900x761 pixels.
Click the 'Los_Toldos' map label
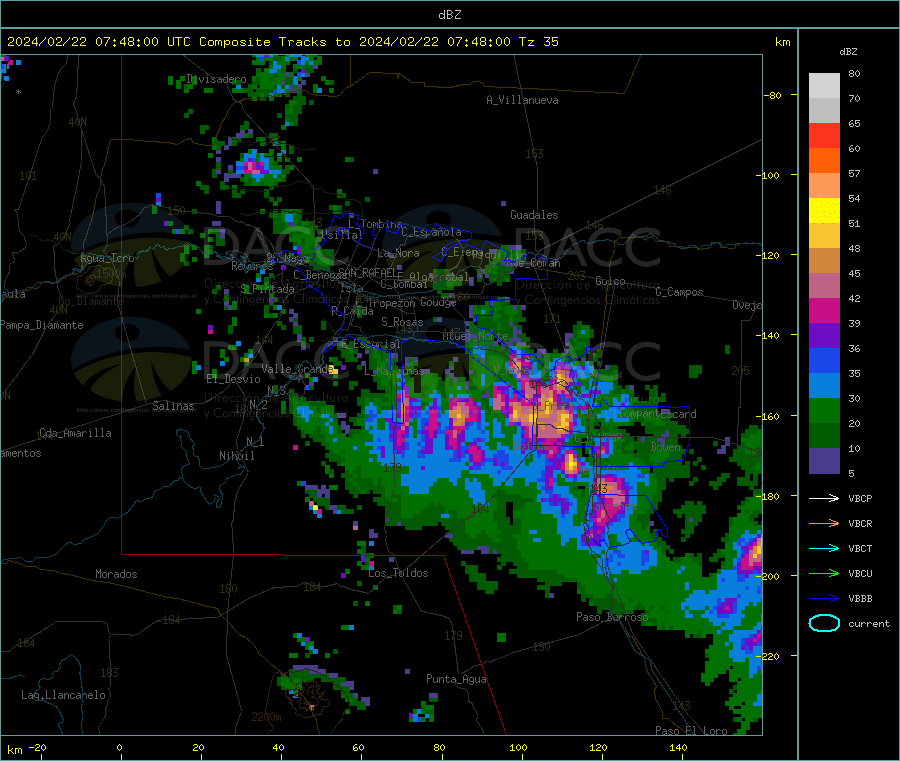click(398, 573)
